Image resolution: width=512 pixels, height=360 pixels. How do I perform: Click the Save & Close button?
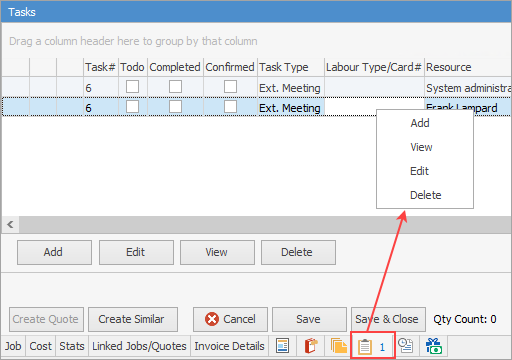click(x=388, y=319)
